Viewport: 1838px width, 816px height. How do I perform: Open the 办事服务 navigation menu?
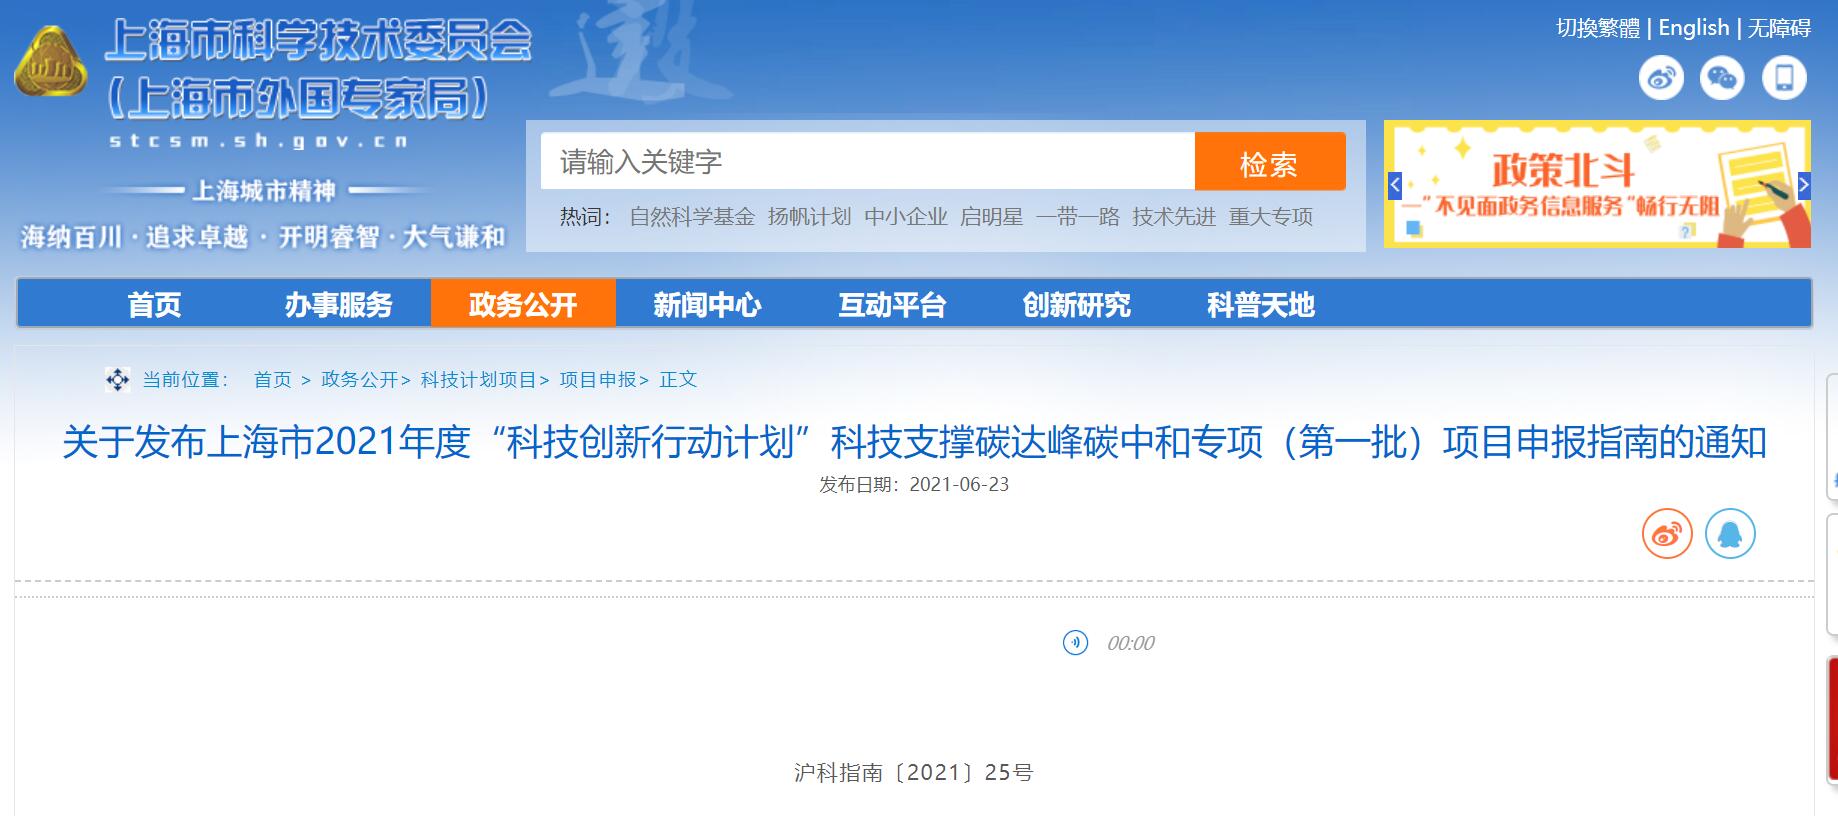(338, 304)
